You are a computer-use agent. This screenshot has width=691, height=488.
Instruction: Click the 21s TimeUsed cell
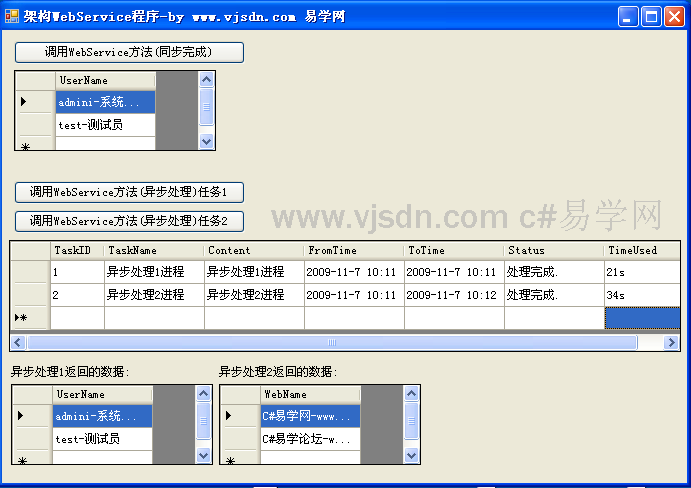click(641, 272)
